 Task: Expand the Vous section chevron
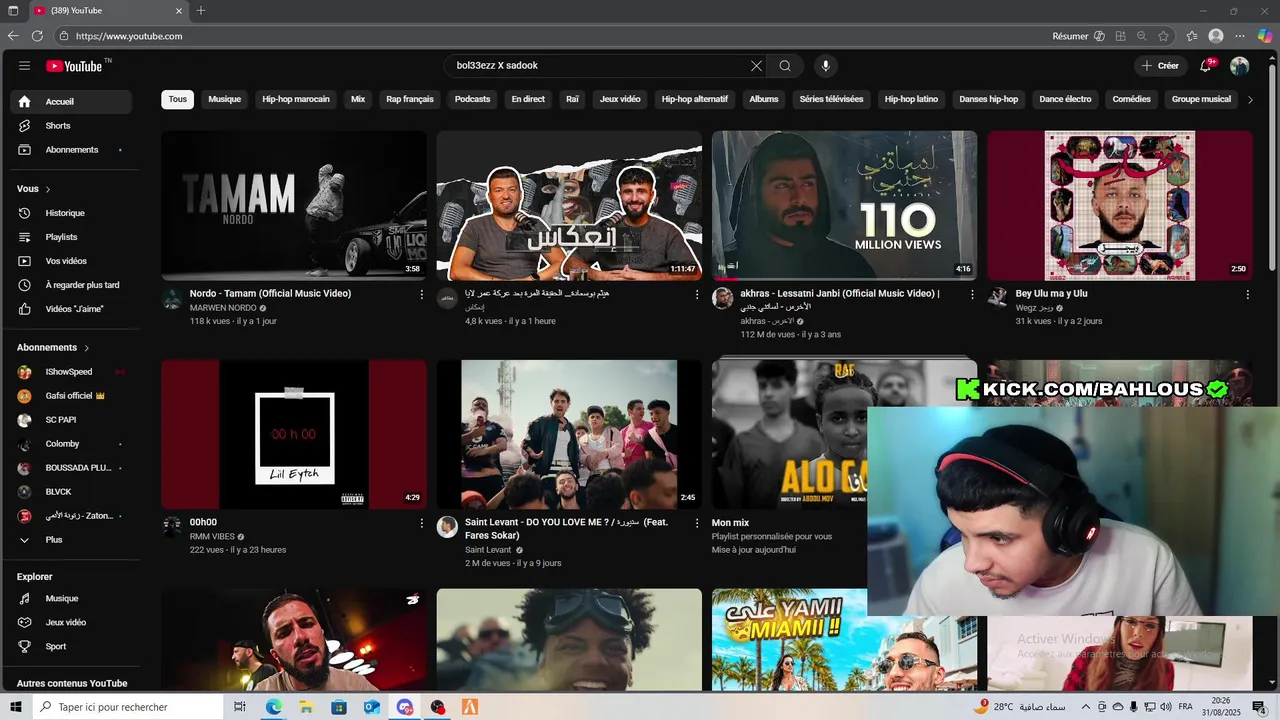pyautogui.click(x=47, y=189)
